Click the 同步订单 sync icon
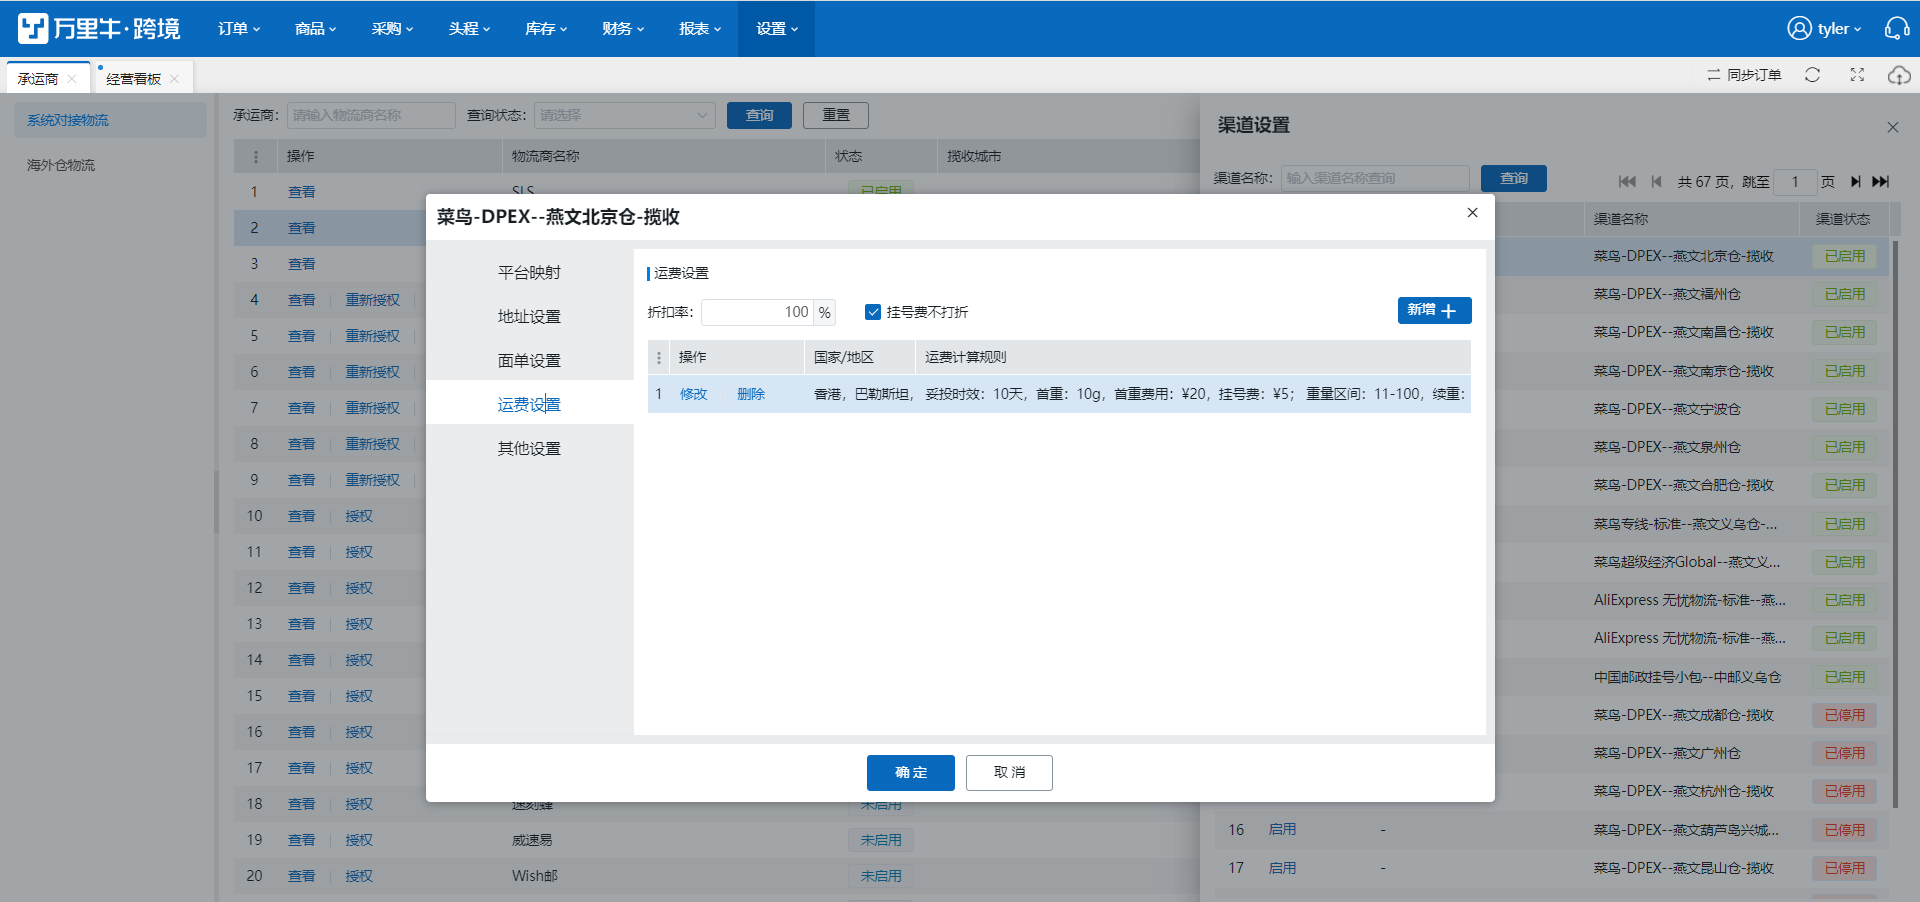This screenshot has width=1920, height=902. click(x=1713, y=75)
